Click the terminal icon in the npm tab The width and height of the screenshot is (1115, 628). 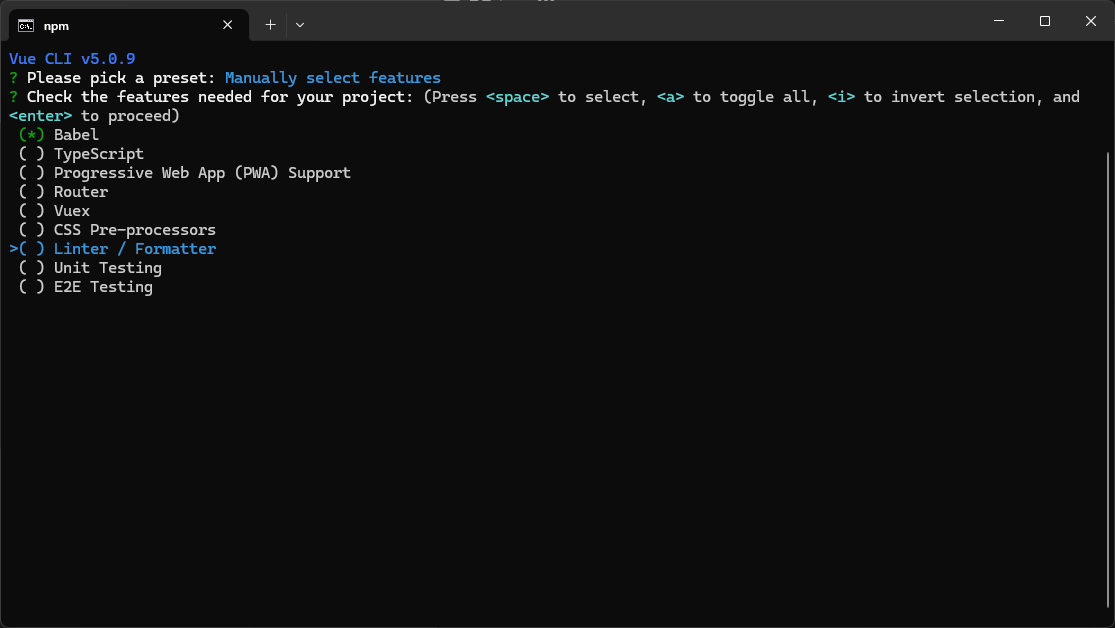[x=26, y=25]
